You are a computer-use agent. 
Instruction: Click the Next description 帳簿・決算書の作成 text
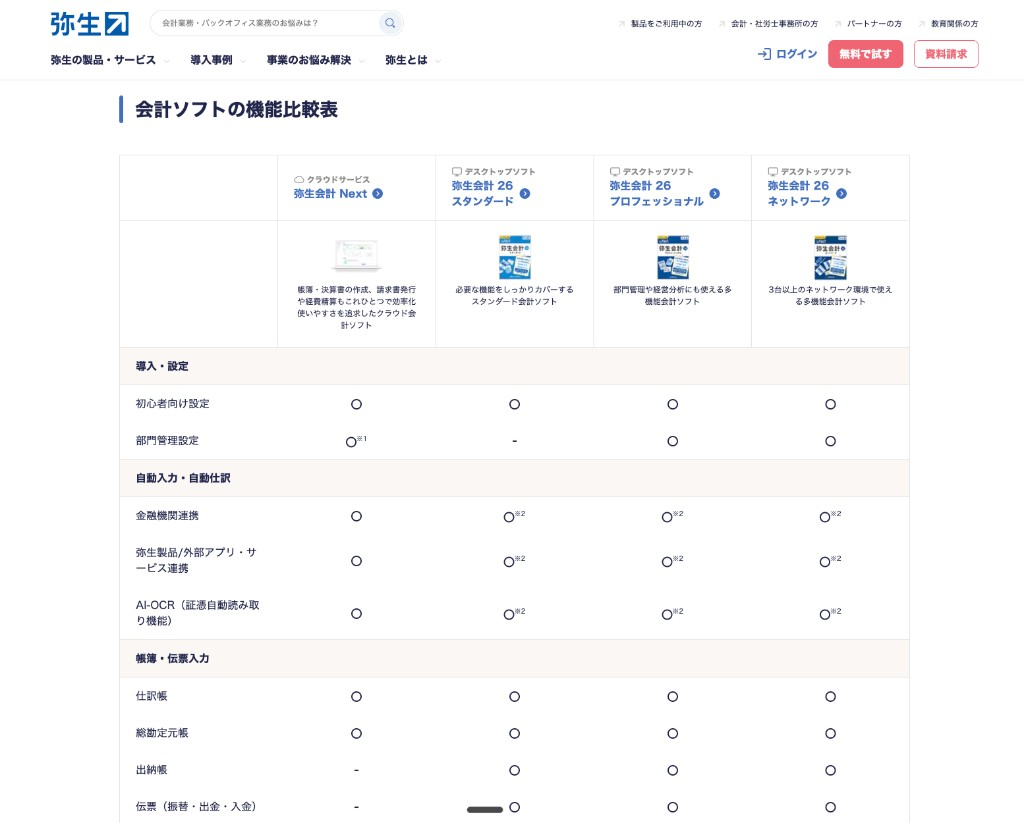[357, 307]
